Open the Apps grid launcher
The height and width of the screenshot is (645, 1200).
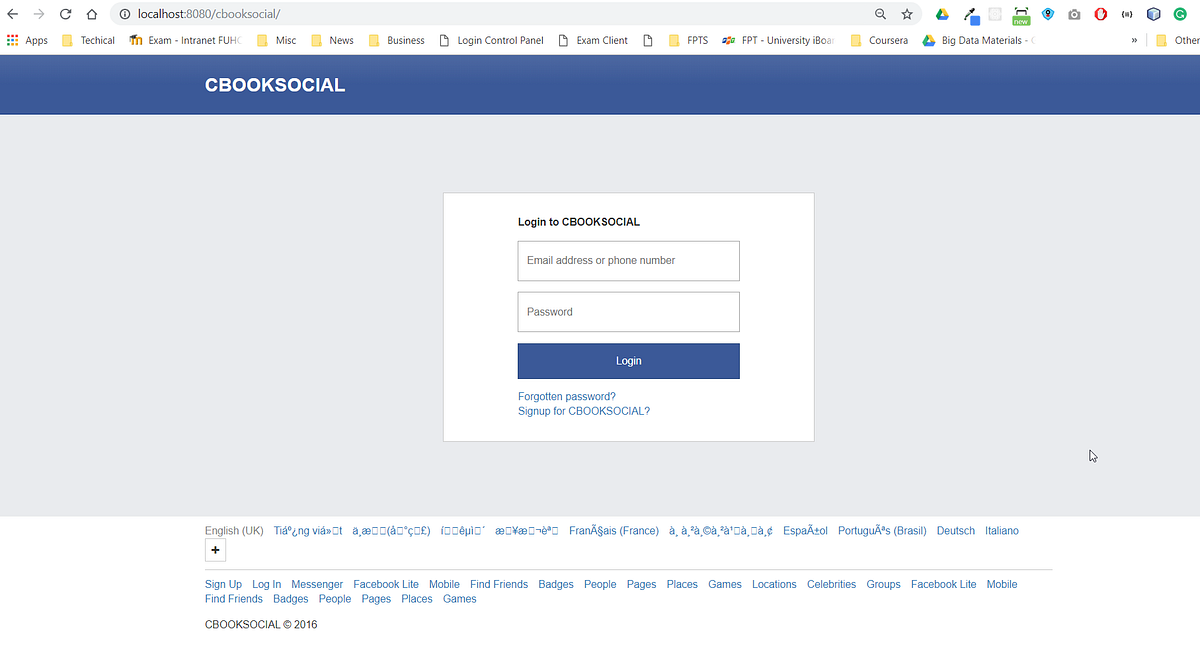(12, 40)
